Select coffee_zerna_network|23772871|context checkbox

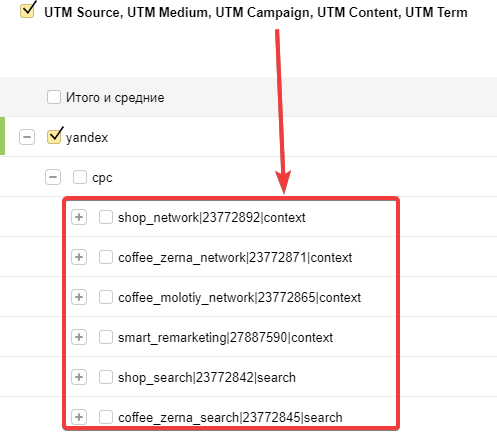coord(106,257)
